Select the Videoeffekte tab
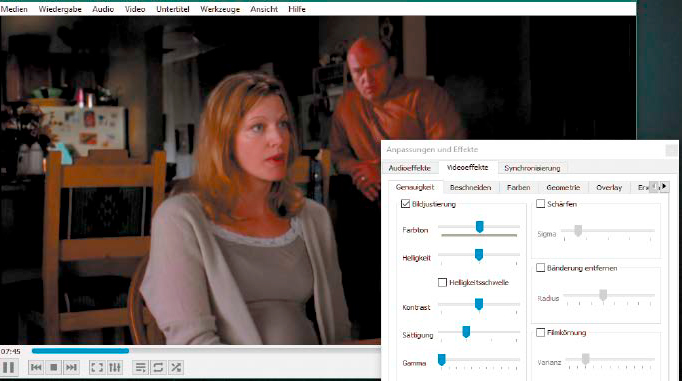This screenshot has height=381, width=682. pos(467,167)
